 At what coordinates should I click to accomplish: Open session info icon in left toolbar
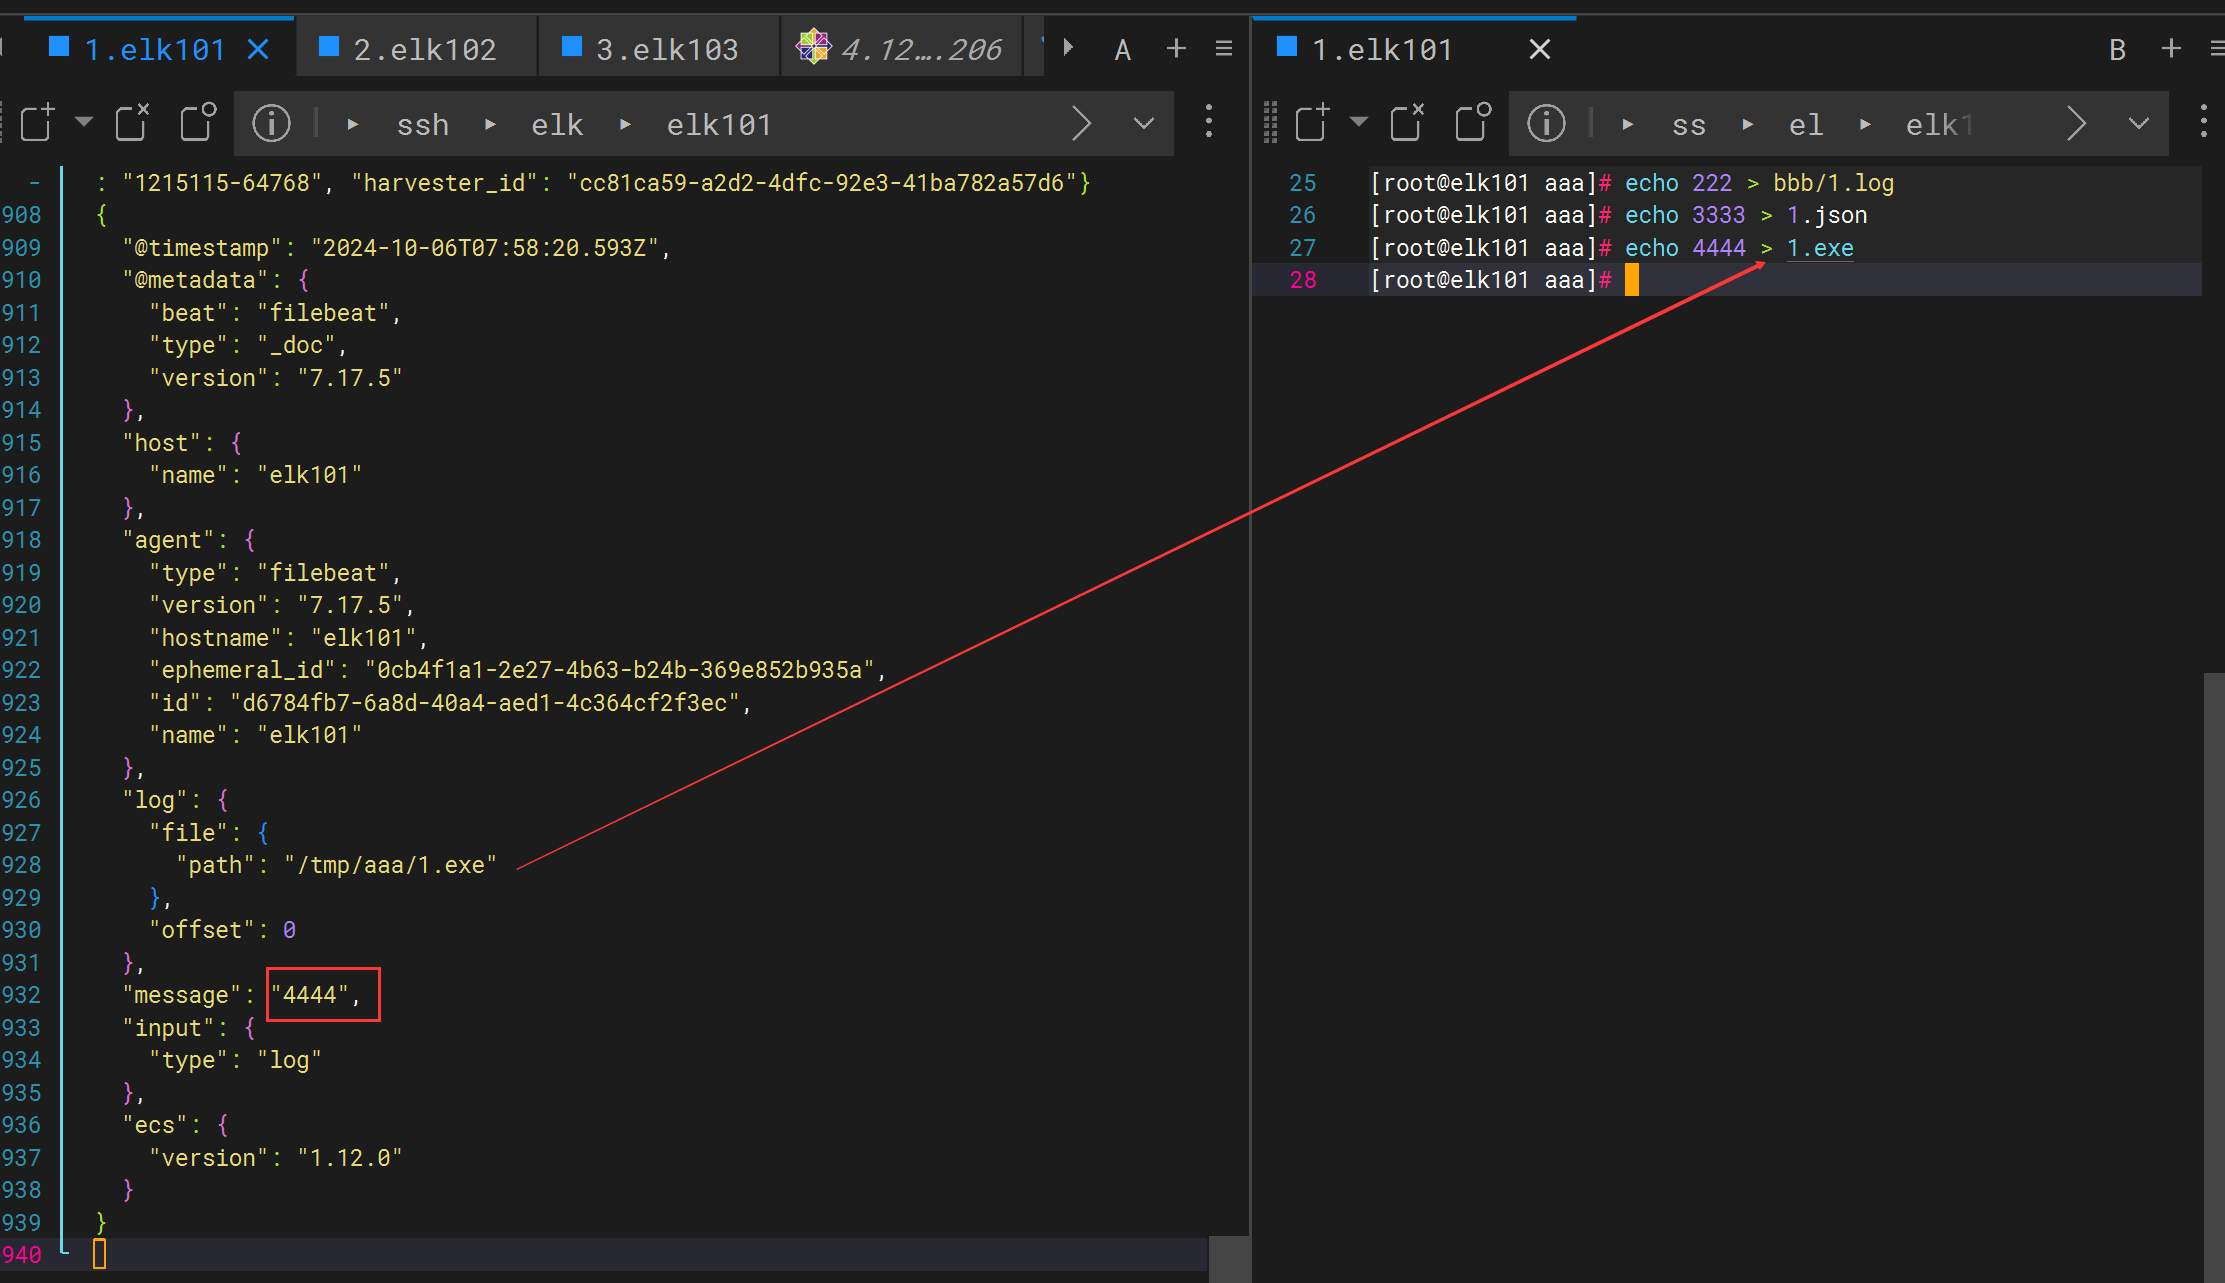pos(271,123)
